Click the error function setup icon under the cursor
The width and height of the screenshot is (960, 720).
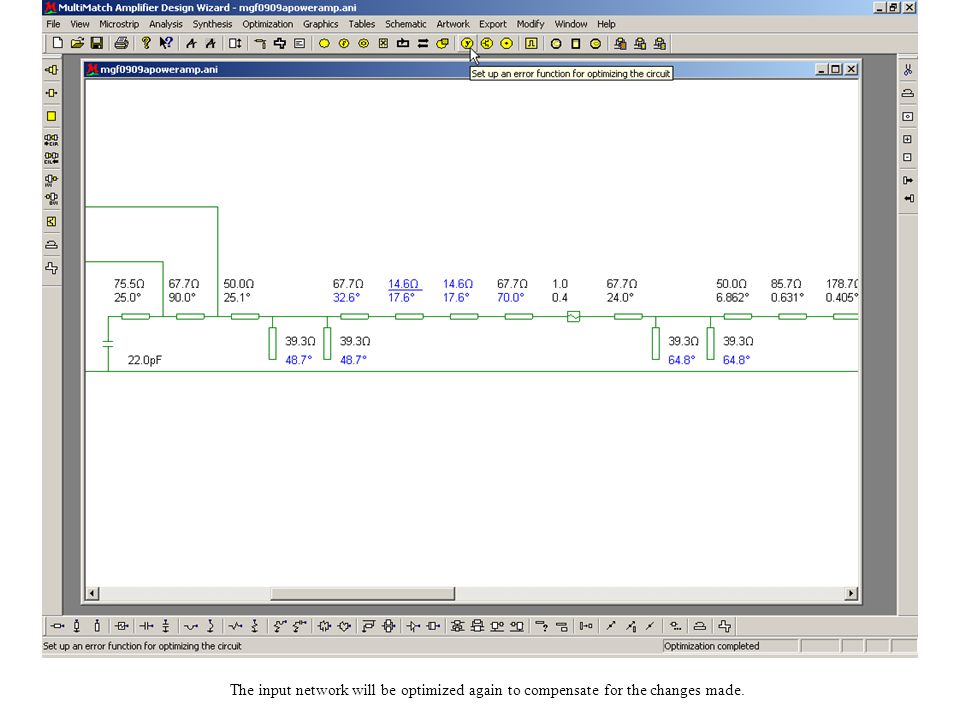coord(467,43)
